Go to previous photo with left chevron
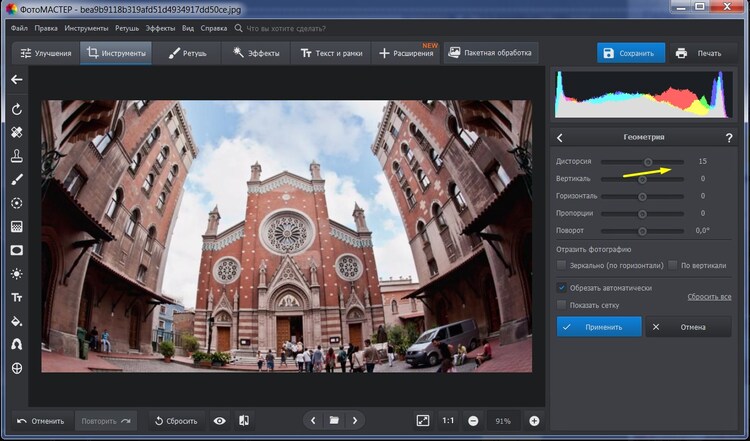The image size is (750, 441). pos(312,421)
